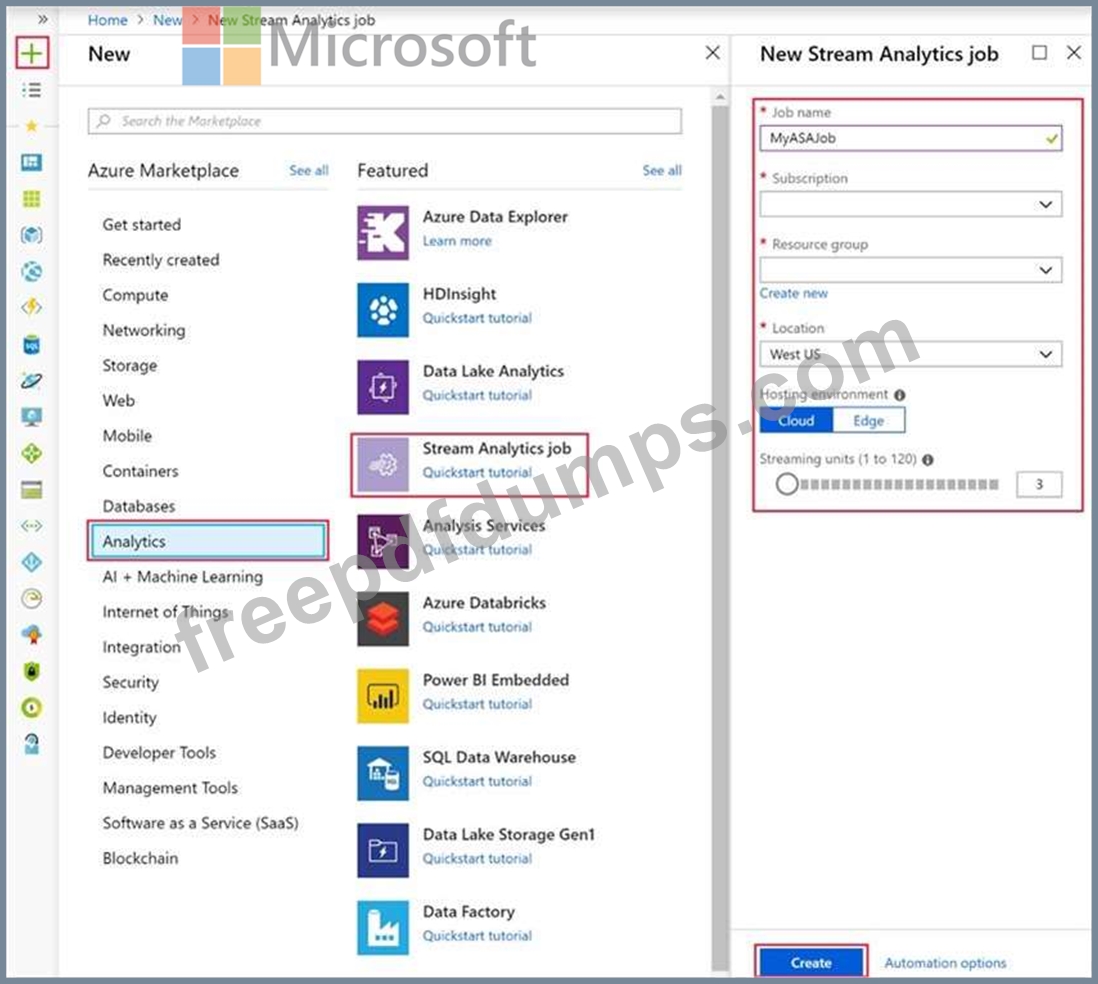Open Automation options link
This screenshot has height=984, width=1098.
coord(945,963)
